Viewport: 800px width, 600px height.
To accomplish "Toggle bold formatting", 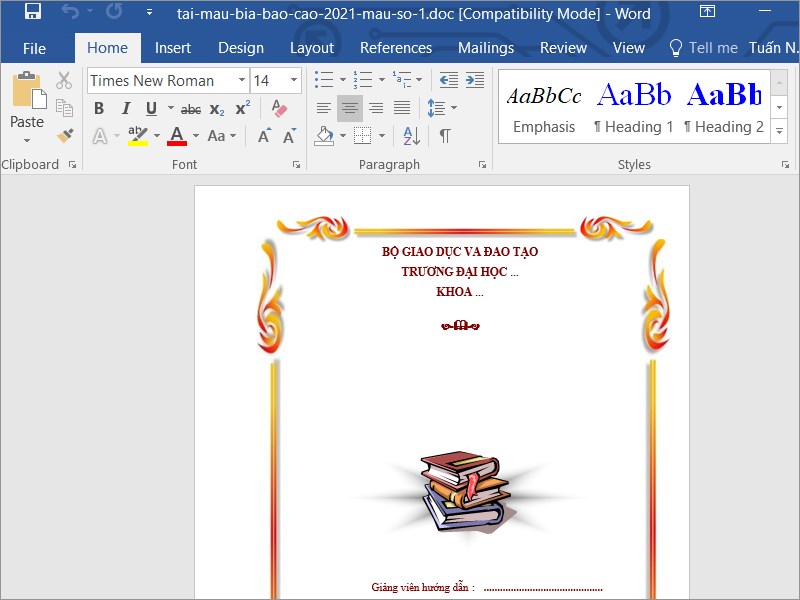I will 99,107.
